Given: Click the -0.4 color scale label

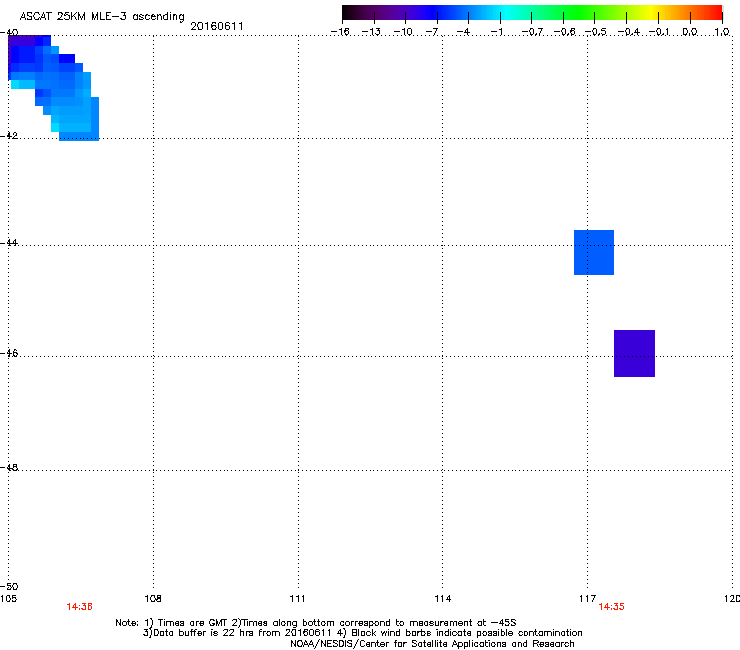Looking at the screenshot, I should [x=629, y=32].
